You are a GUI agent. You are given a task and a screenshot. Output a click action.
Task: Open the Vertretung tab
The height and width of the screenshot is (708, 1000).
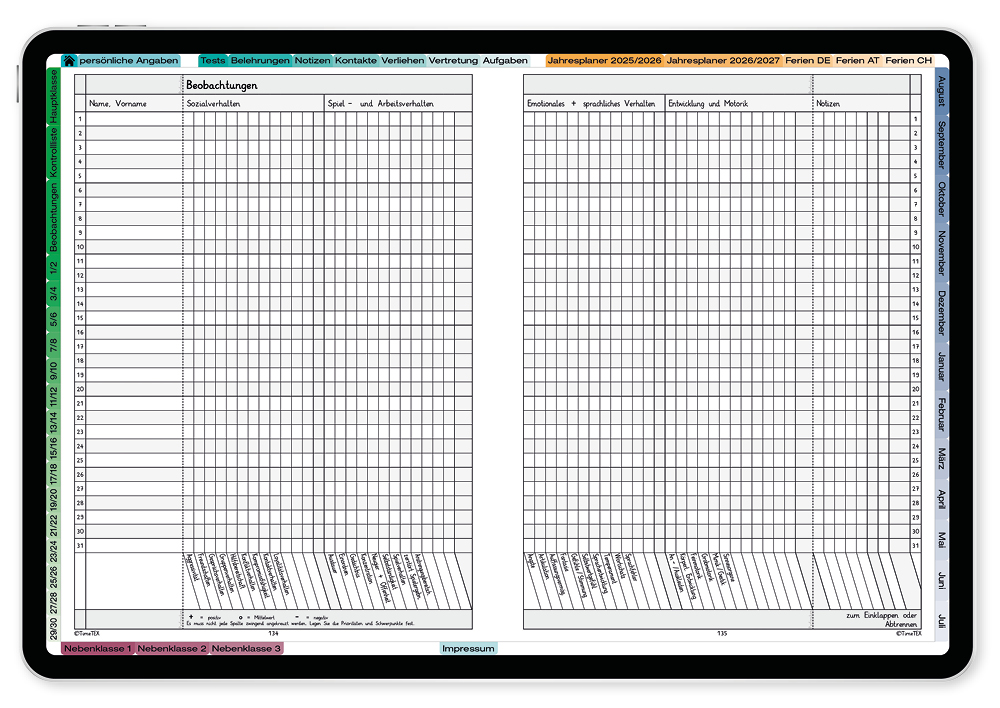pos(453,61)
